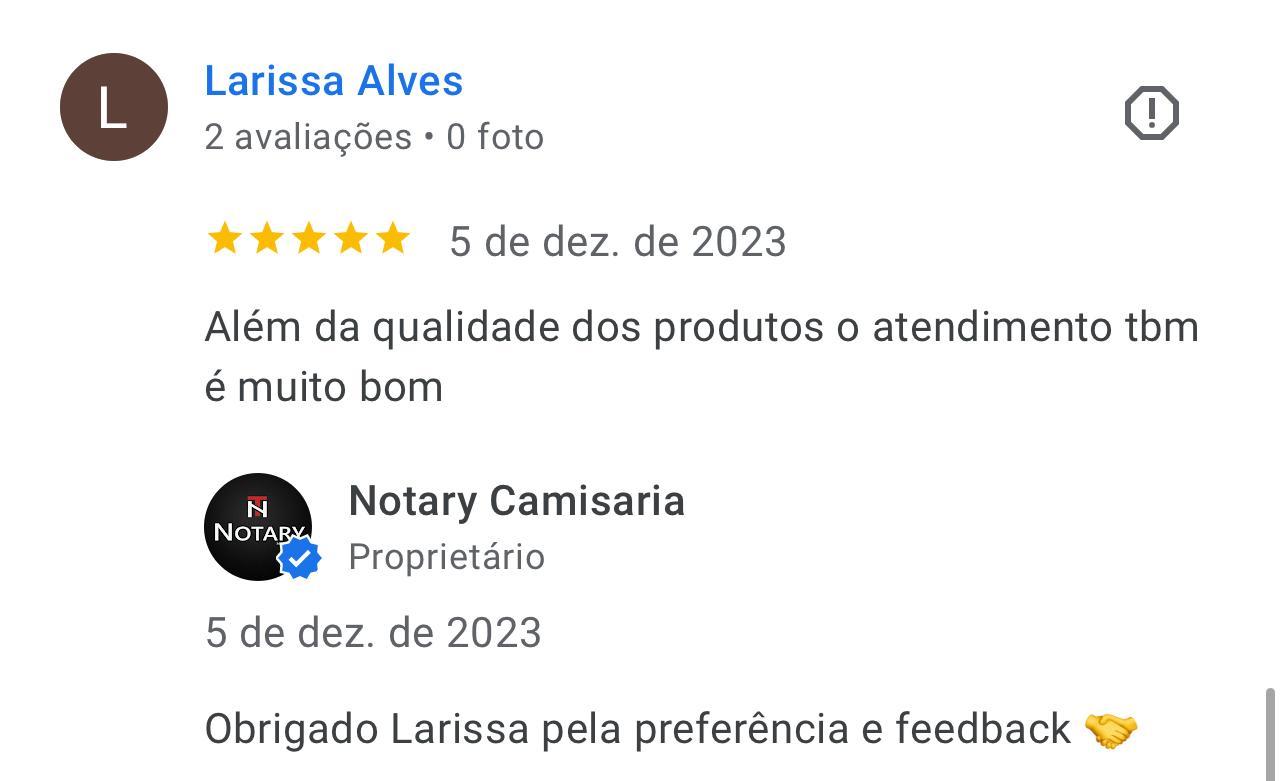Click the Notary Camisaria owner name

pos(516,501)
